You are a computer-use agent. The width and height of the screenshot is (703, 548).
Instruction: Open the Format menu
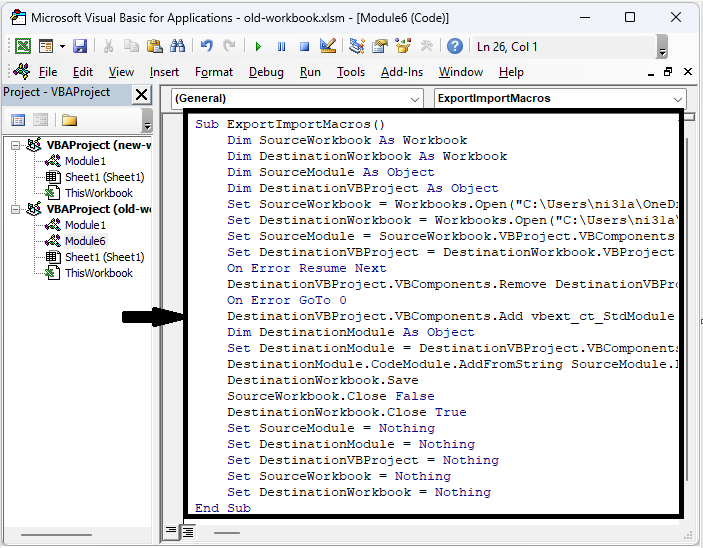214,72
